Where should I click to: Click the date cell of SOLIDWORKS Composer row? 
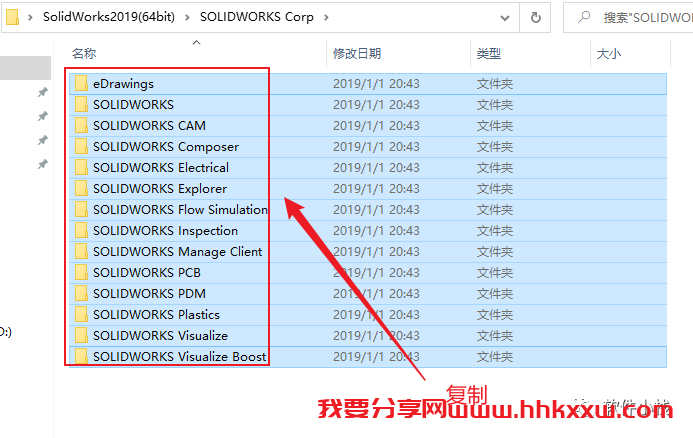376,146
